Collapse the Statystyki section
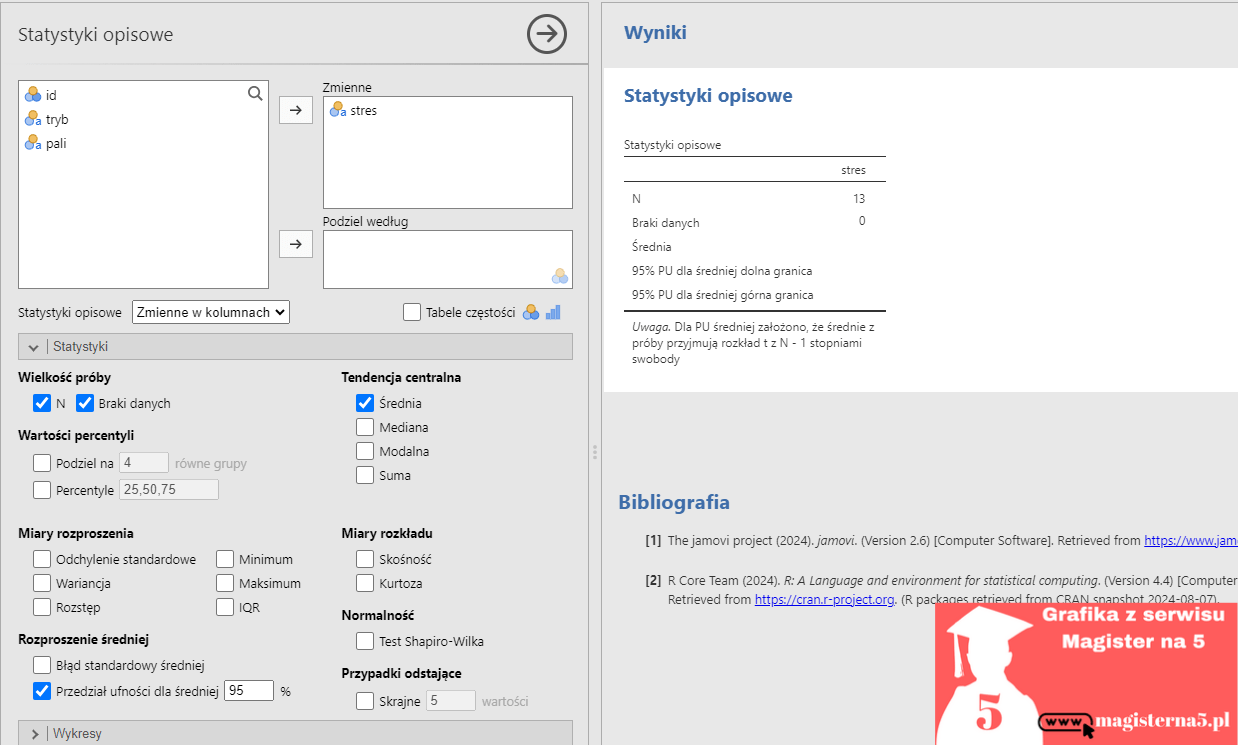The image size is (1238, 745). coord(34,346)
